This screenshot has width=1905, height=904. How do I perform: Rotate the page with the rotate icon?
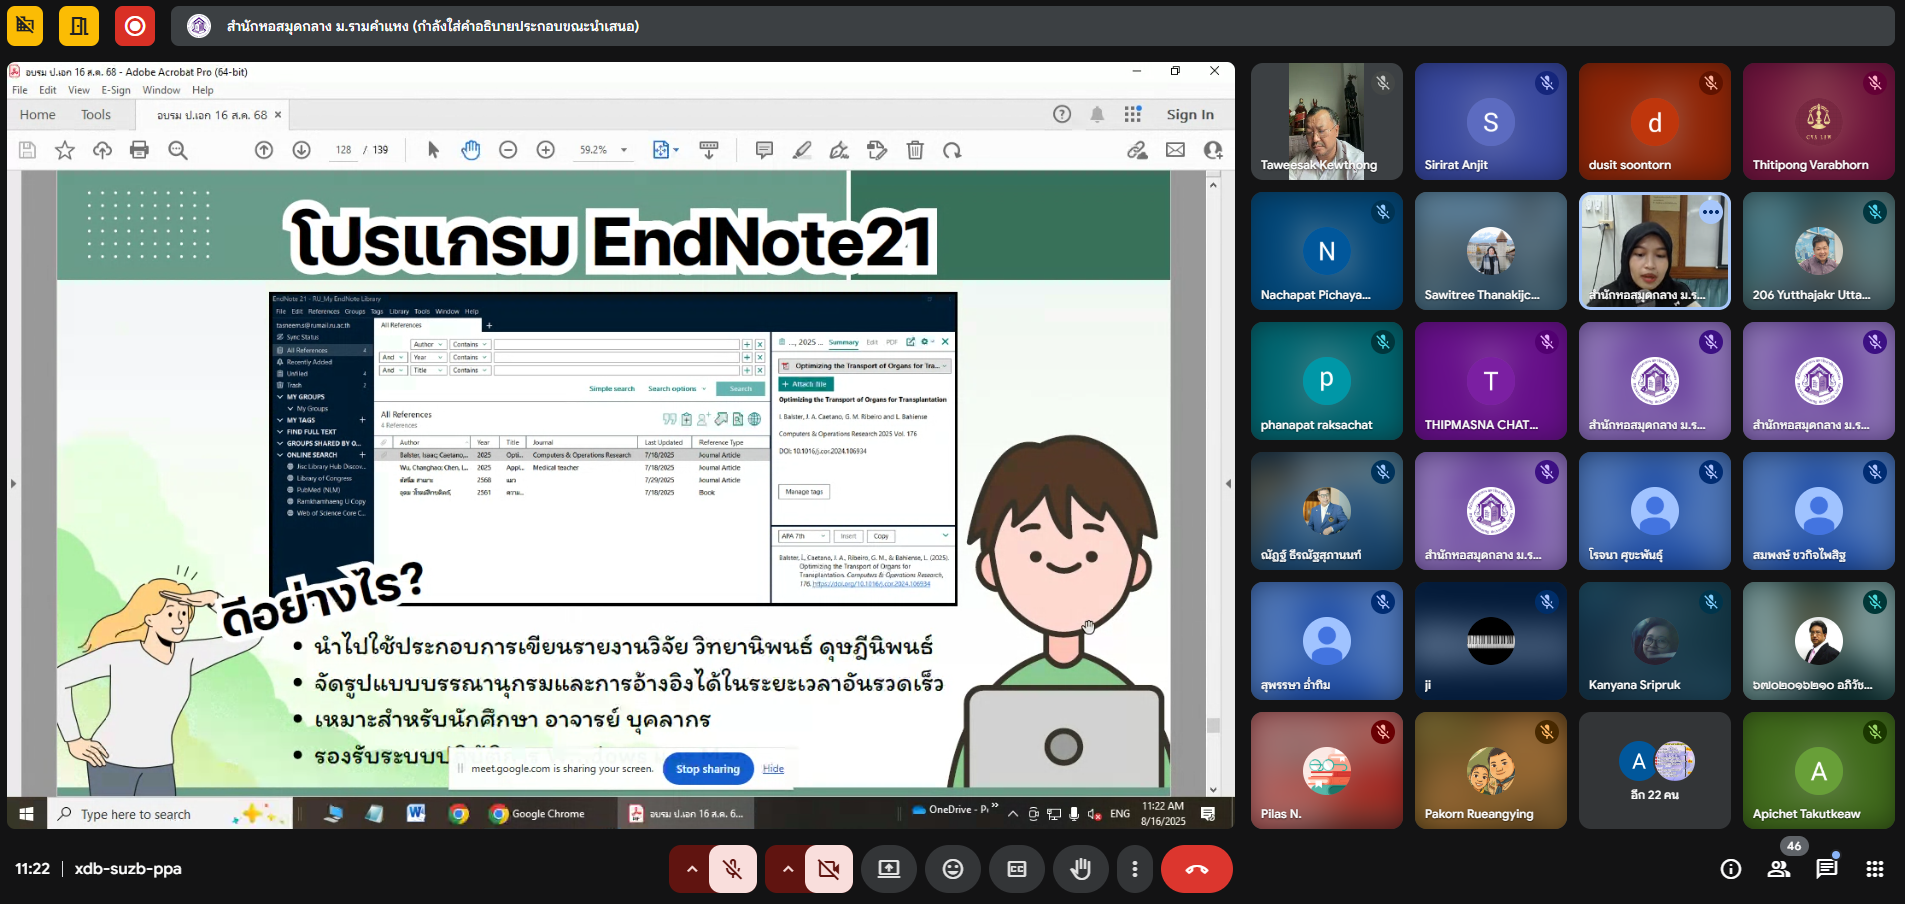tap(952, 150)
